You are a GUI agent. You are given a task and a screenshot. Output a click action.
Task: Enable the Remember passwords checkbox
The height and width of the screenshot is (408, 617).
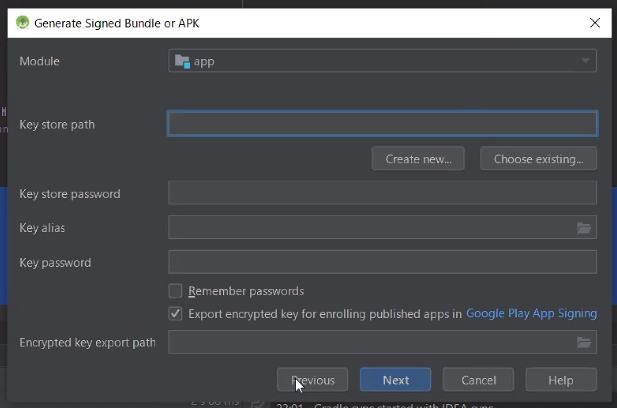click(175, 291)
